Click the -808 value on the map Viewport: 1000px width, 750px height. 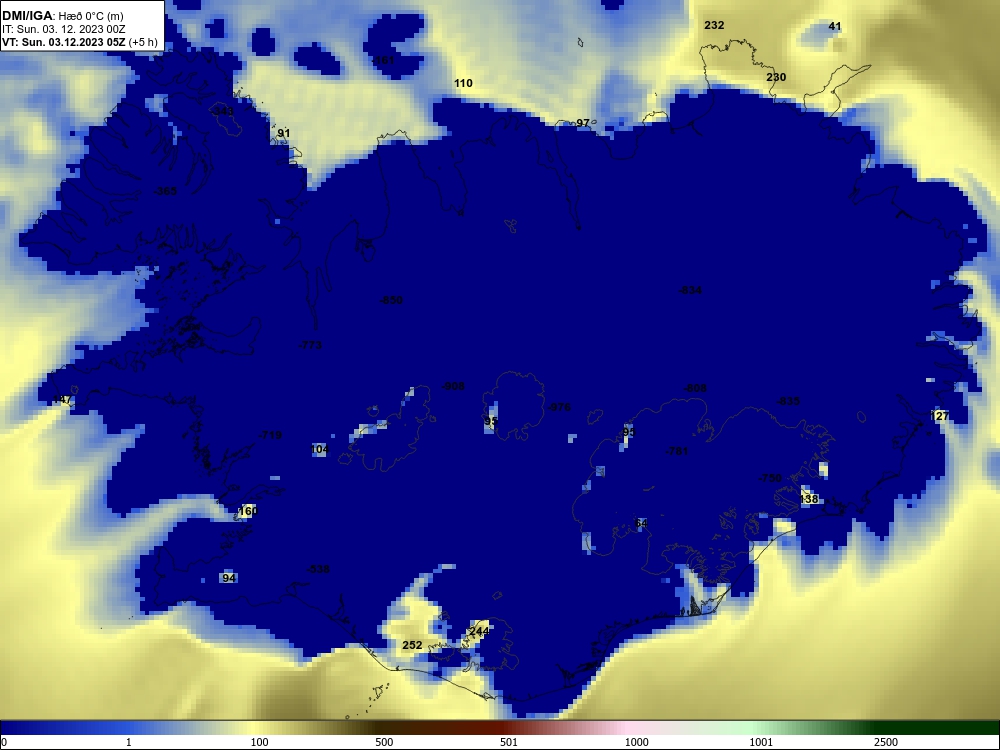click(695, 388)
